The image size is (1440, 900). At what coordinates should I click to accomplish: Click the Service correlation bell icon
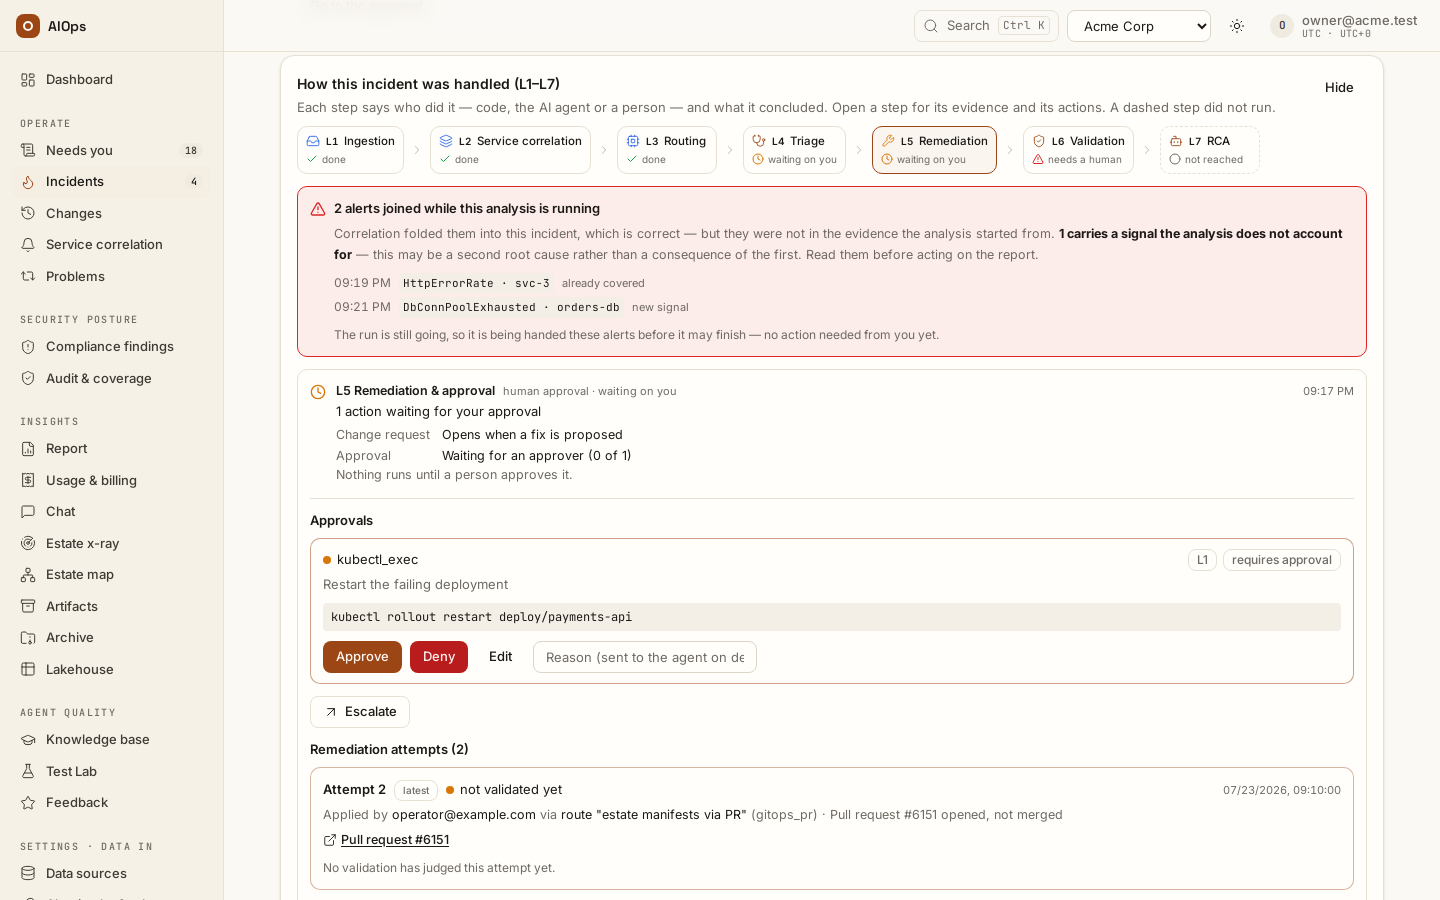click(28, 245)
